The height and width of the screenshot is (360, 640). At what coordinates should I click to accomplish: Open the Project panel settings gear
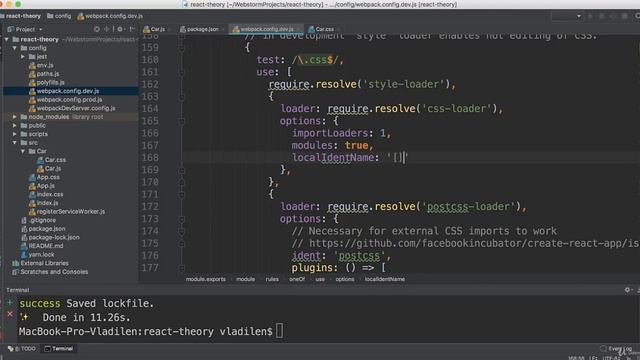coord(120,29)
